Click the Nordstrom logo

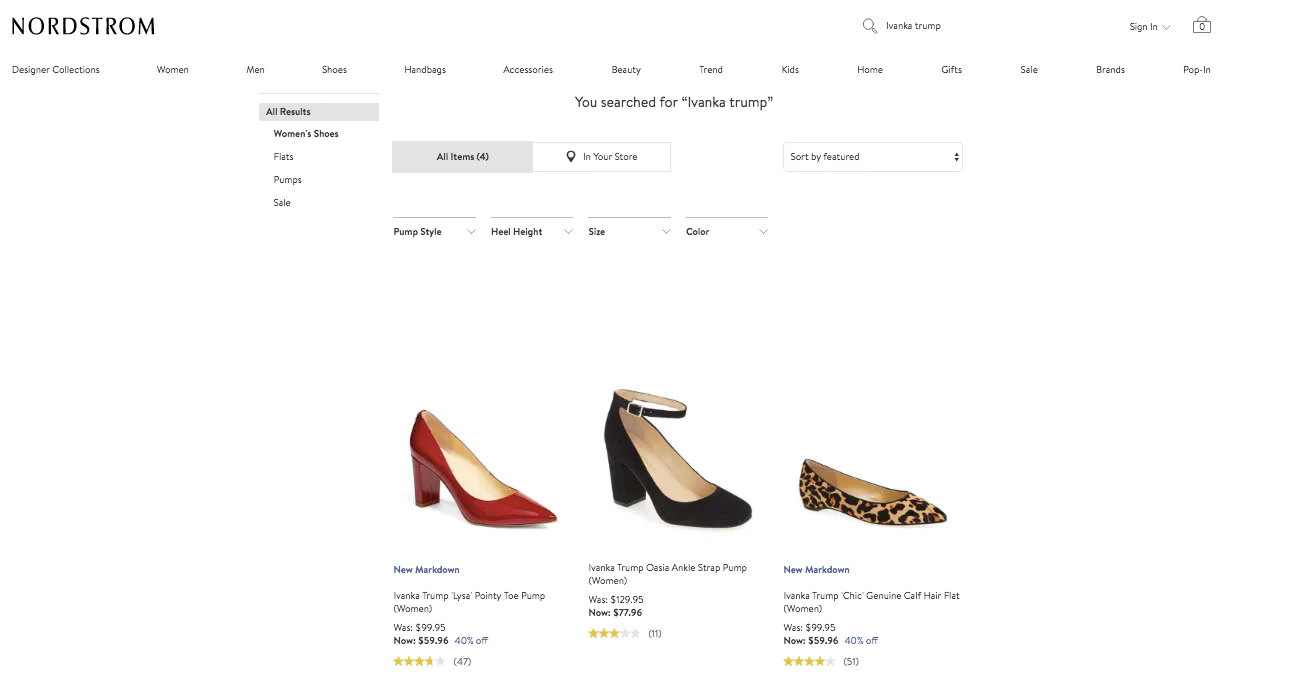point(83,27)
